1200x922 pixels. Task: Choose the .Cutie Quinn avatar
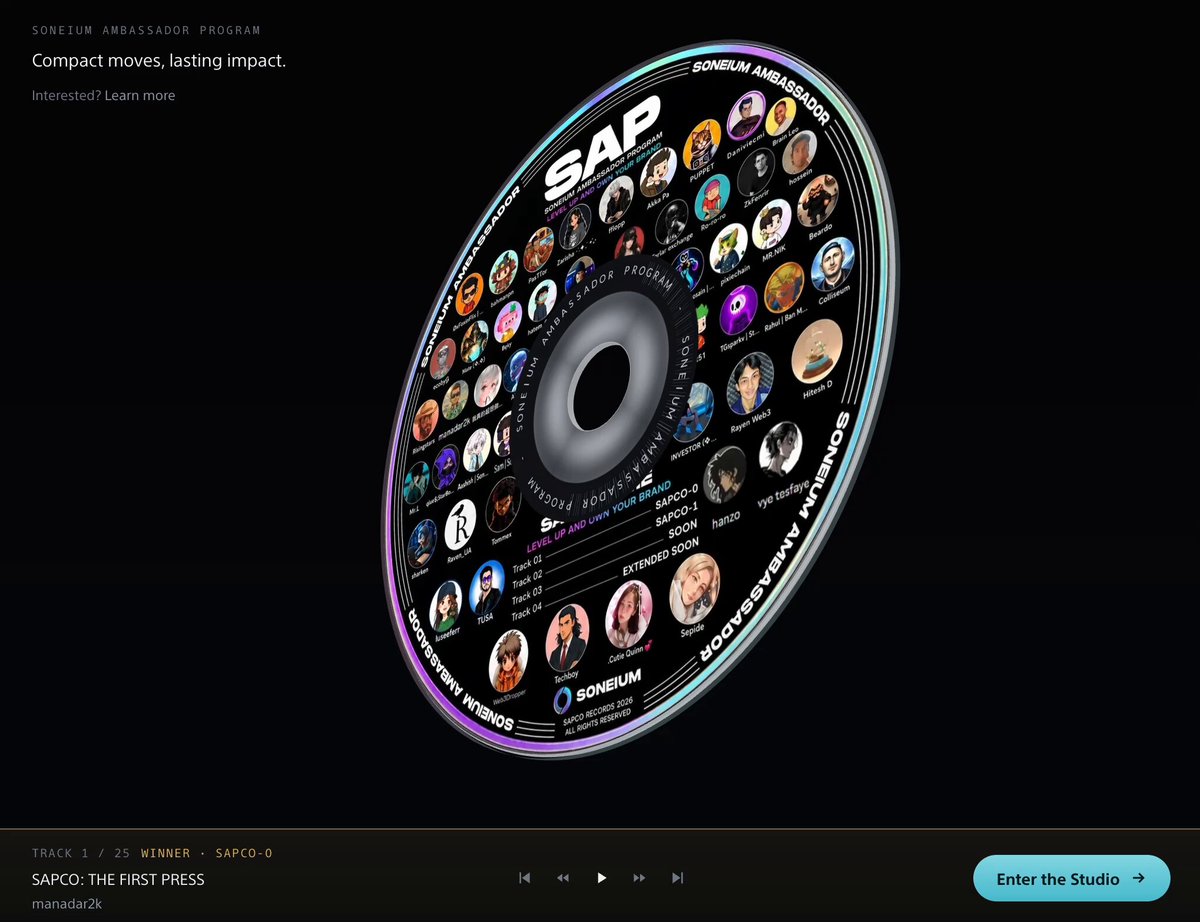click(x=629, y=613)
